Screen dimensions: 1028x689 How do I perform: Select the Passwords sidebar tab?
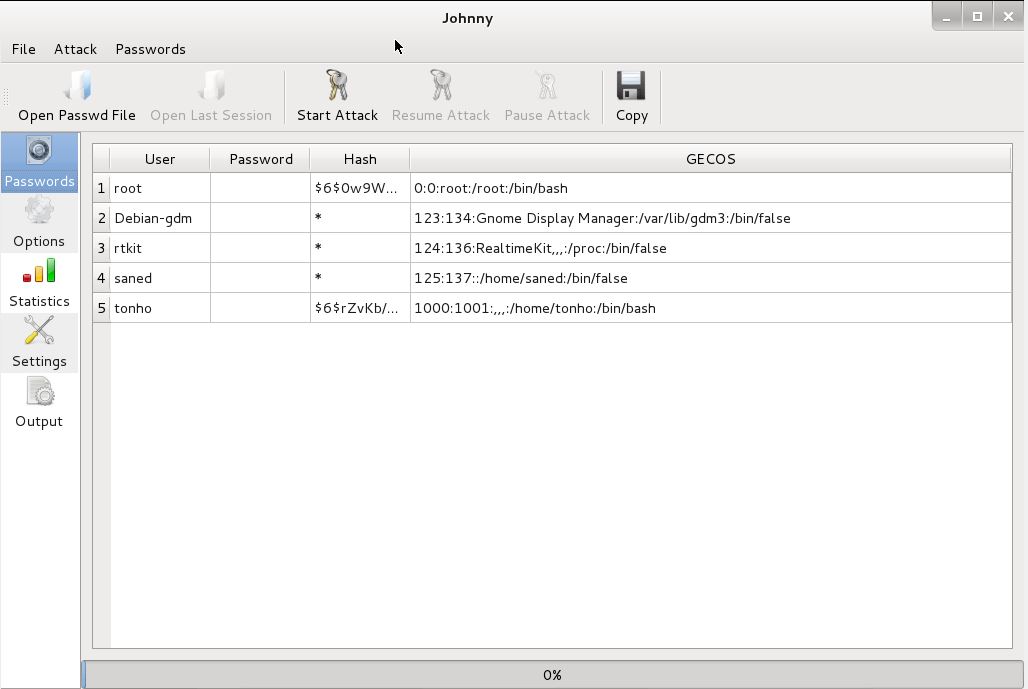tap(39, 162)
